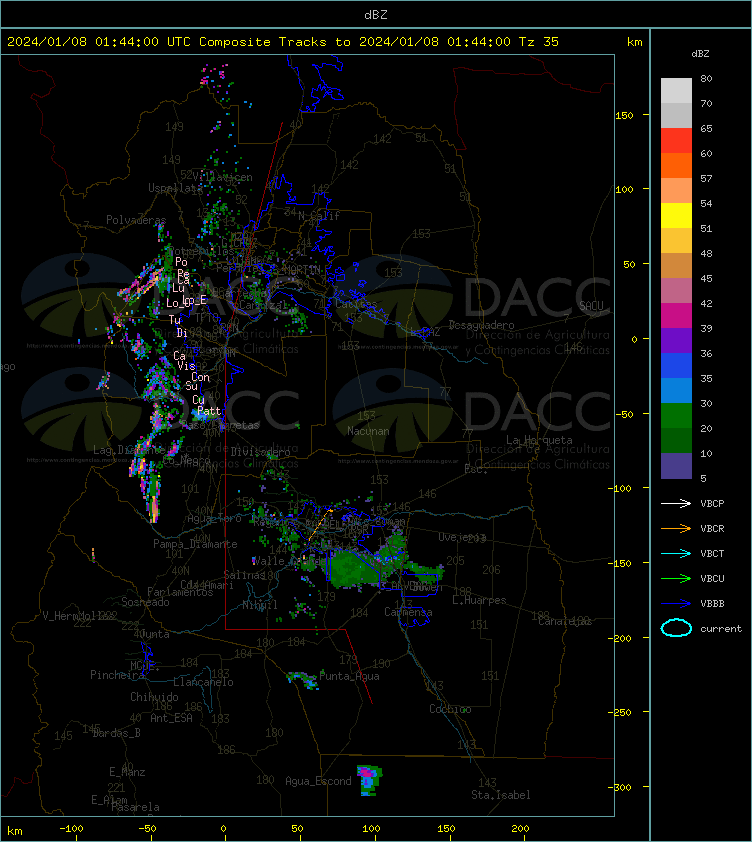
Task: Click the blue VBBB arrow symbol
Action: 676,604
